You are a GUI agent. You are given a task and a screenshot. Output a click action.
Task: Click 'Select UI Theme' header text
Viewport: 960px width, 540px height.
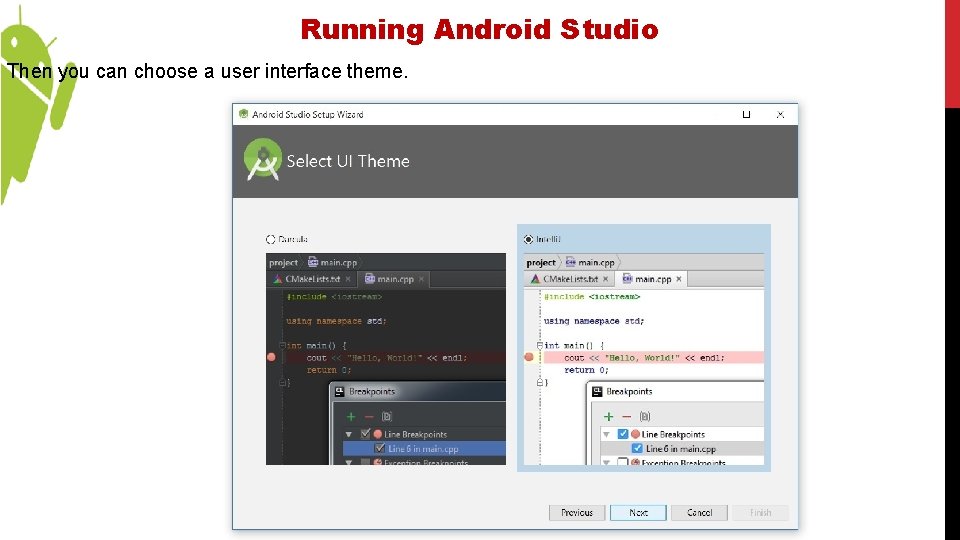pyautogui.click(x=348, y=161)
